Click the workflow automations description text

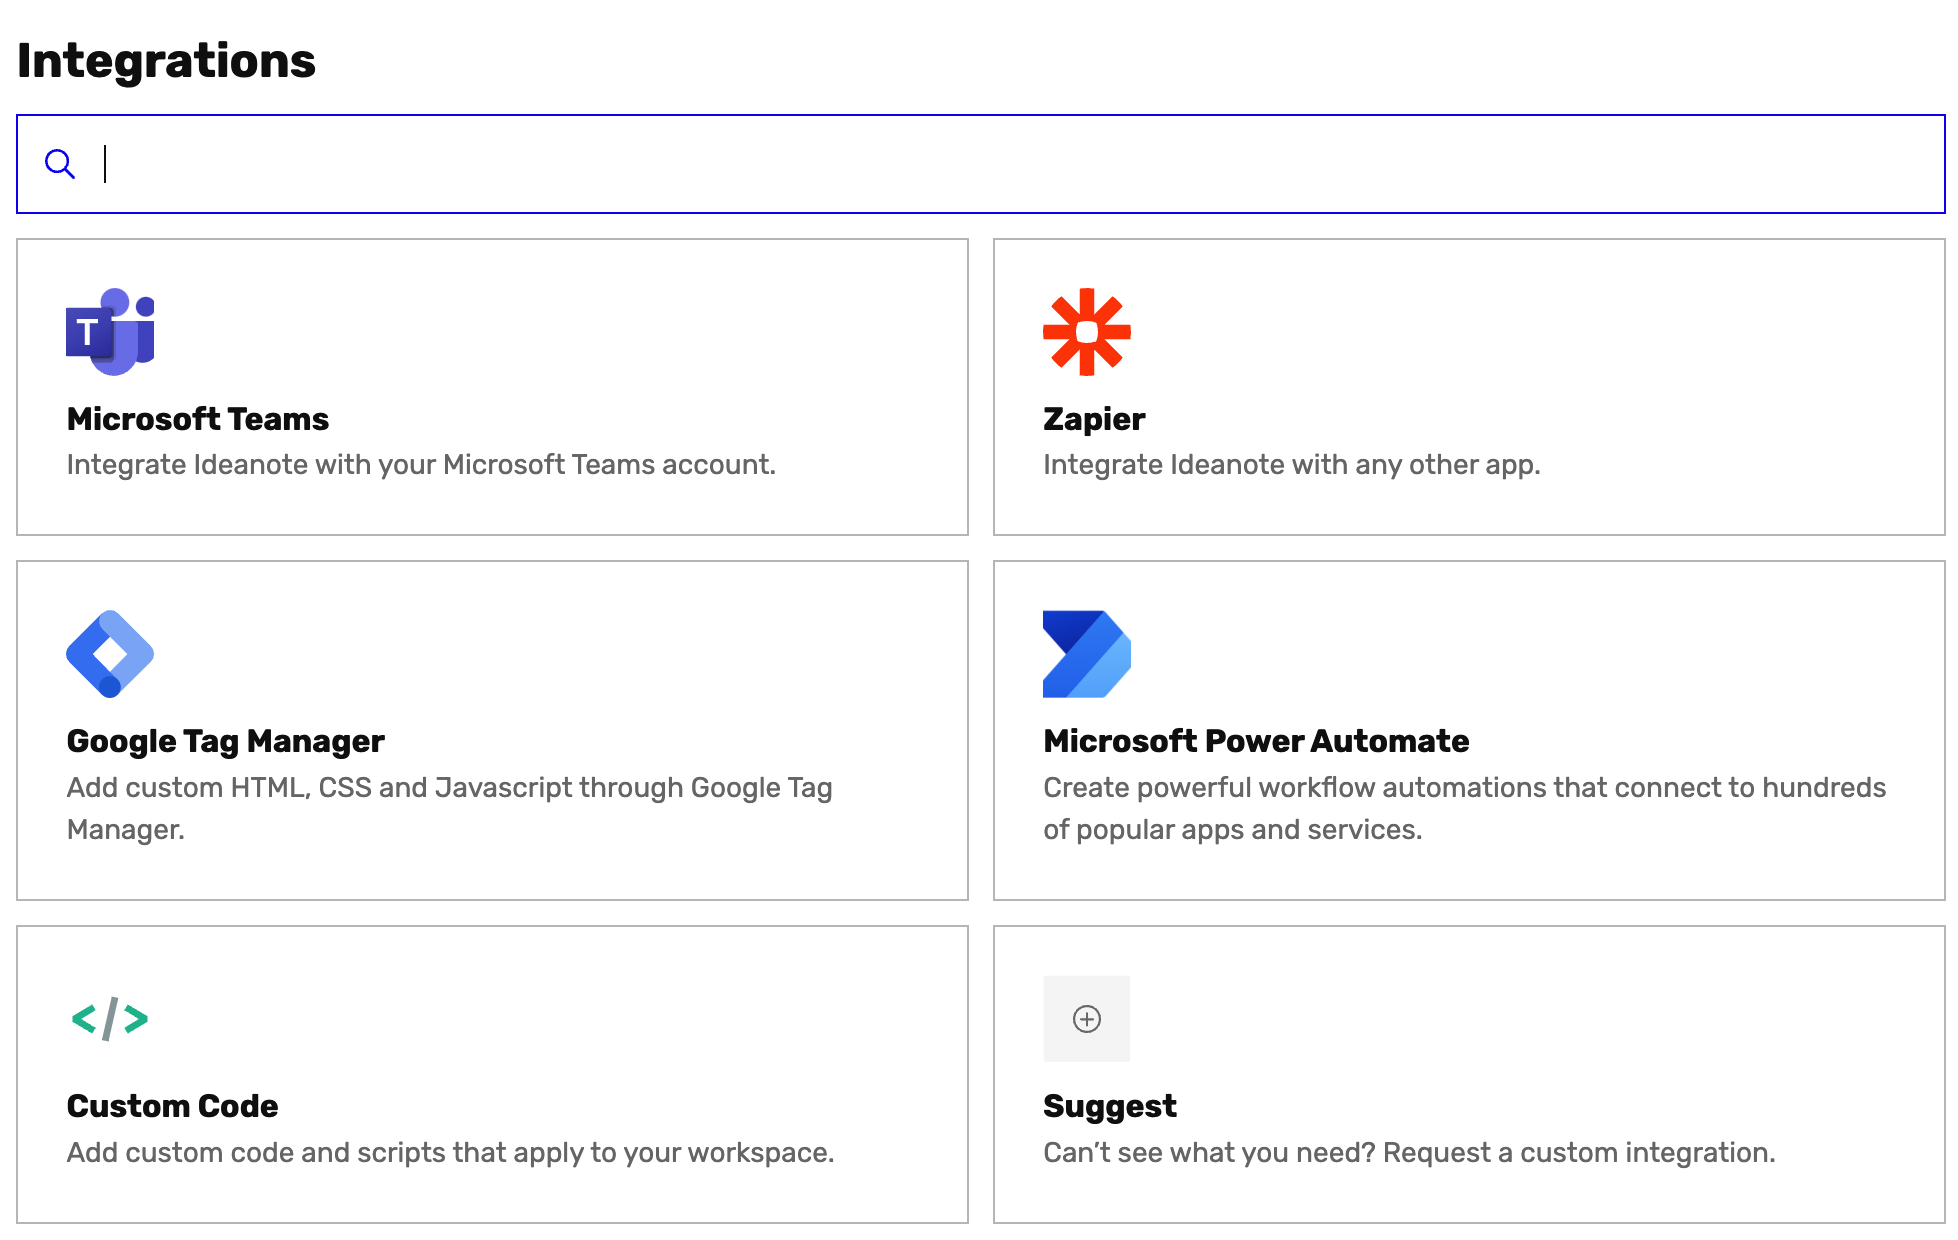1463,788
